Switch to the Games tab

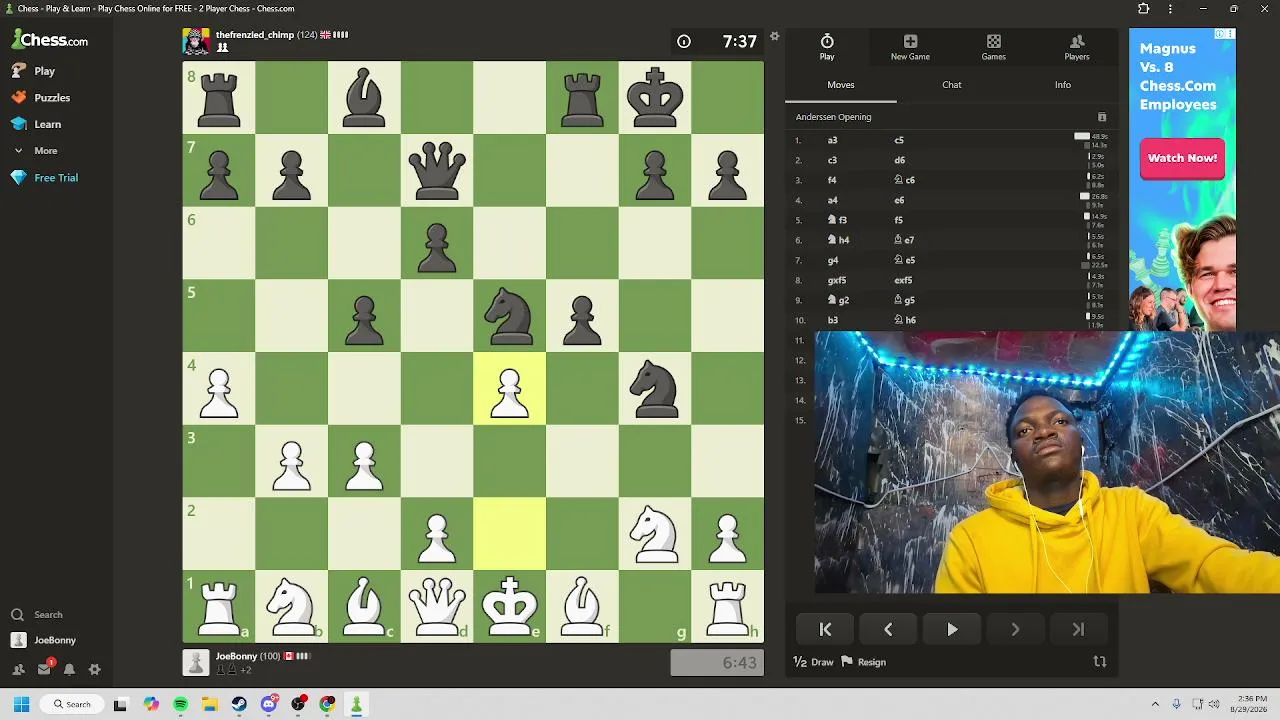click(x=993, y=46)
